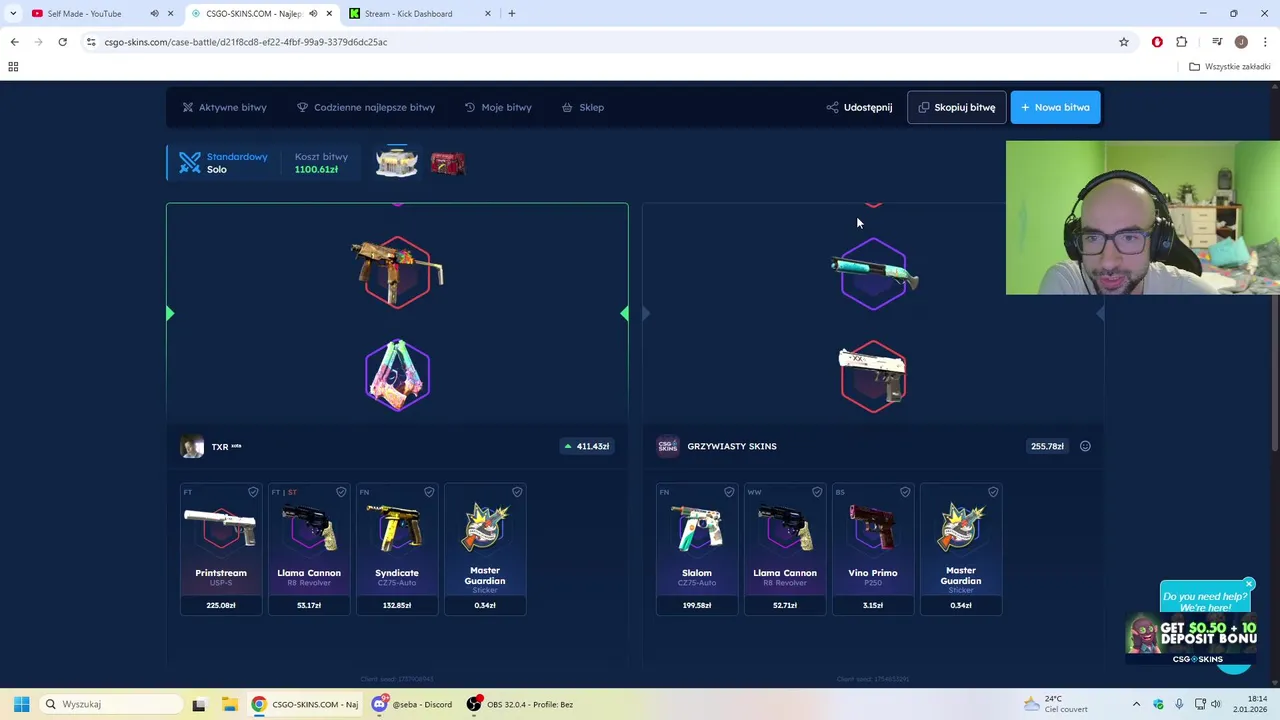Mute the Self Made YouTube tab
The image size is (1280, 720).
coord(154,14)
